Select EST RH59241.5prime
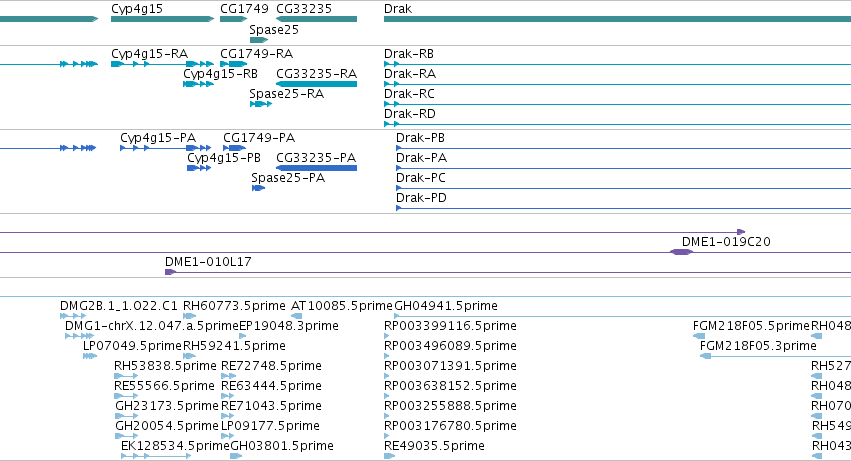The width and height of the screenshot is (851, 461). click(234, 346)
